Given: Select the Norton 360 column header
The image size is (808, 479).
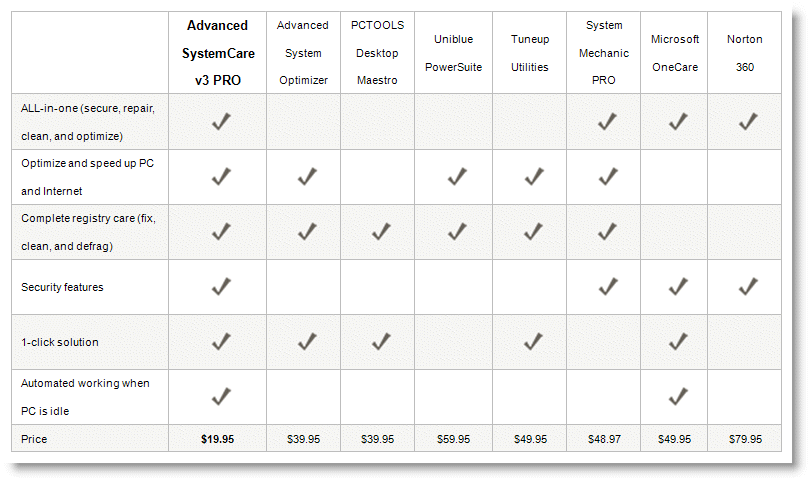Looking at the screenshot, I should tap(745, 53).
